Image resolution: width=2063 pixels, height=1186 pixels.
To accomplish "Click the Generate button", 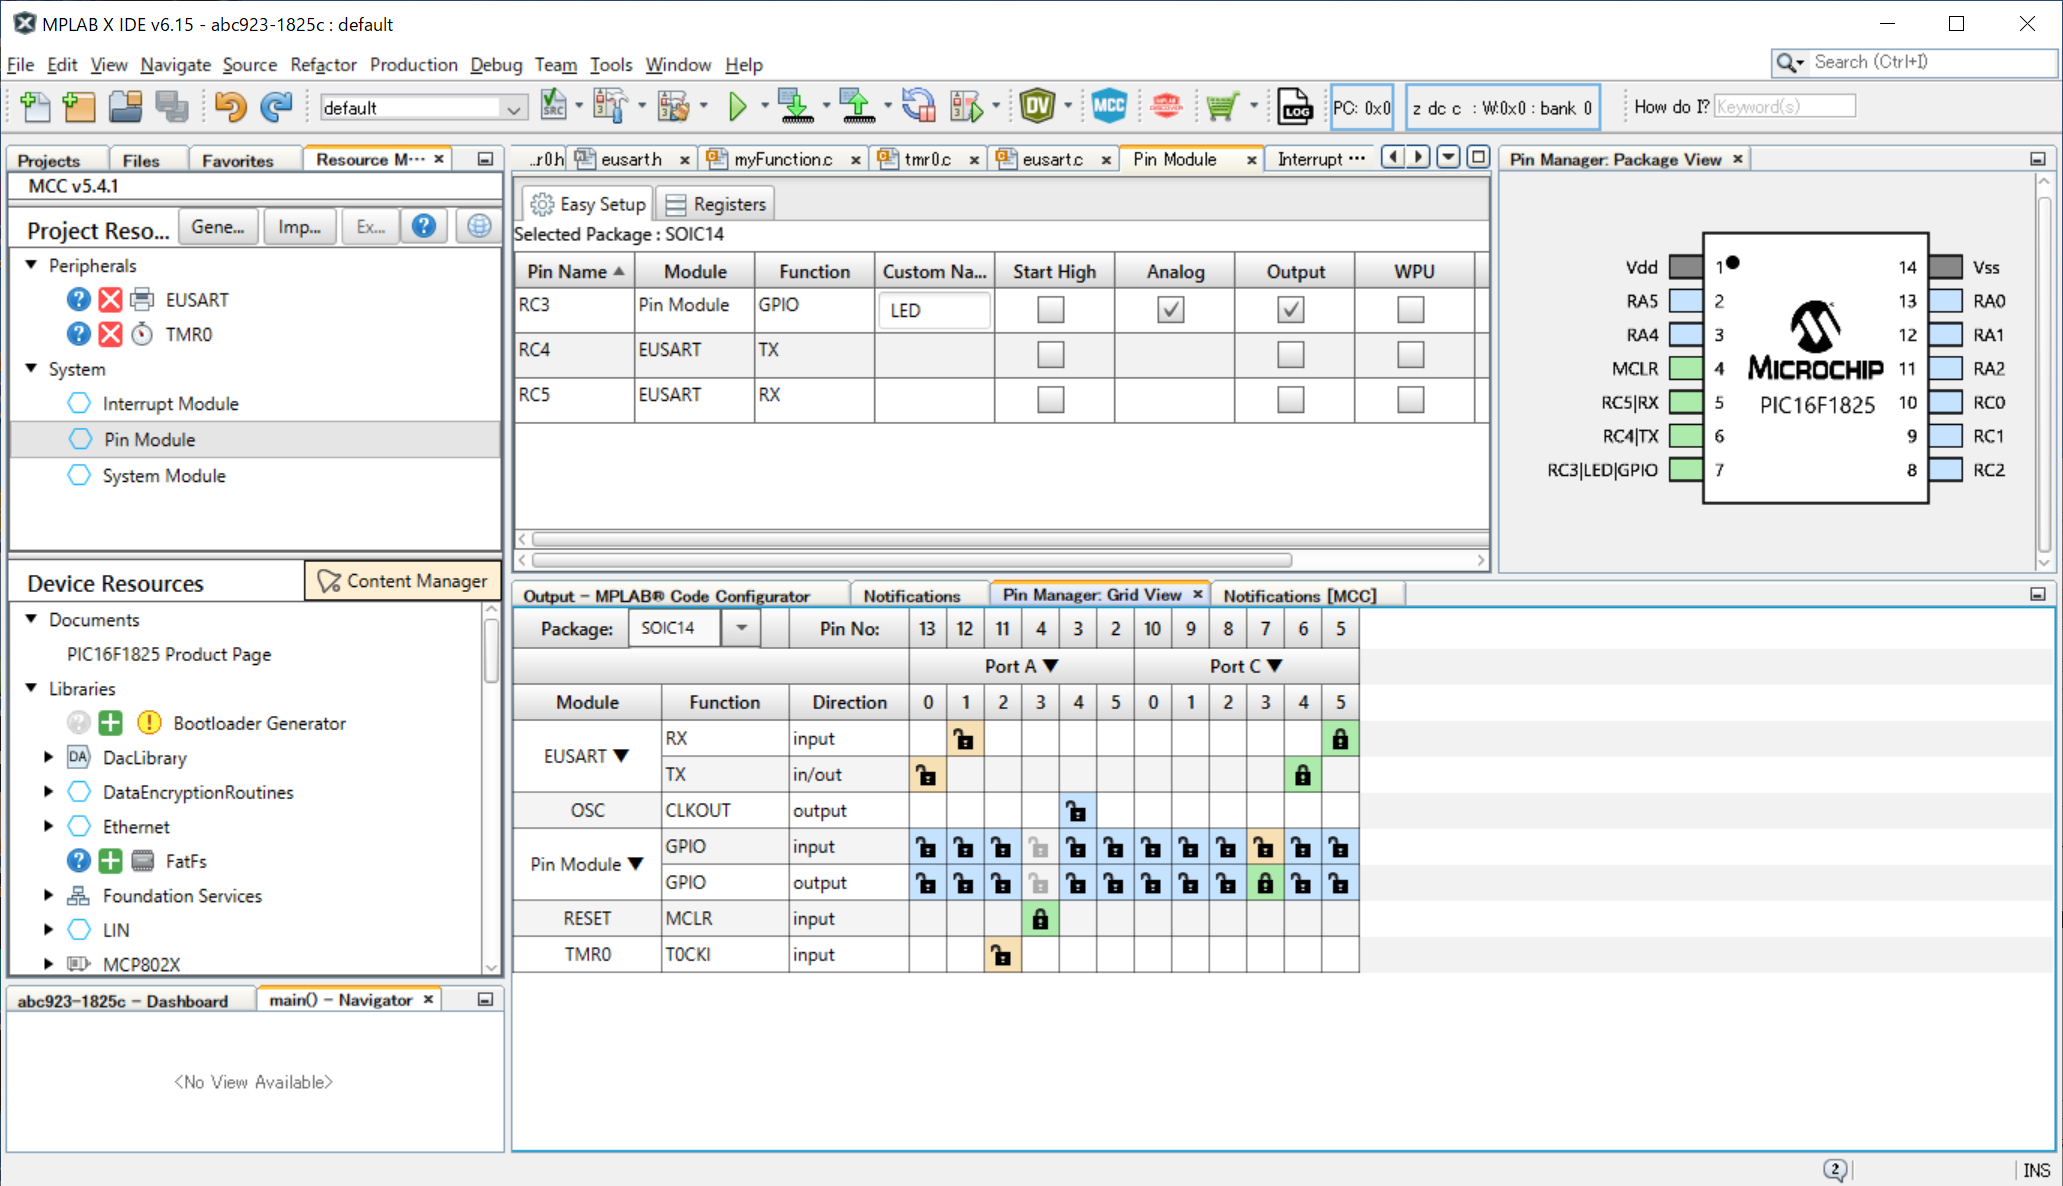I will click(x=218, y=227).
